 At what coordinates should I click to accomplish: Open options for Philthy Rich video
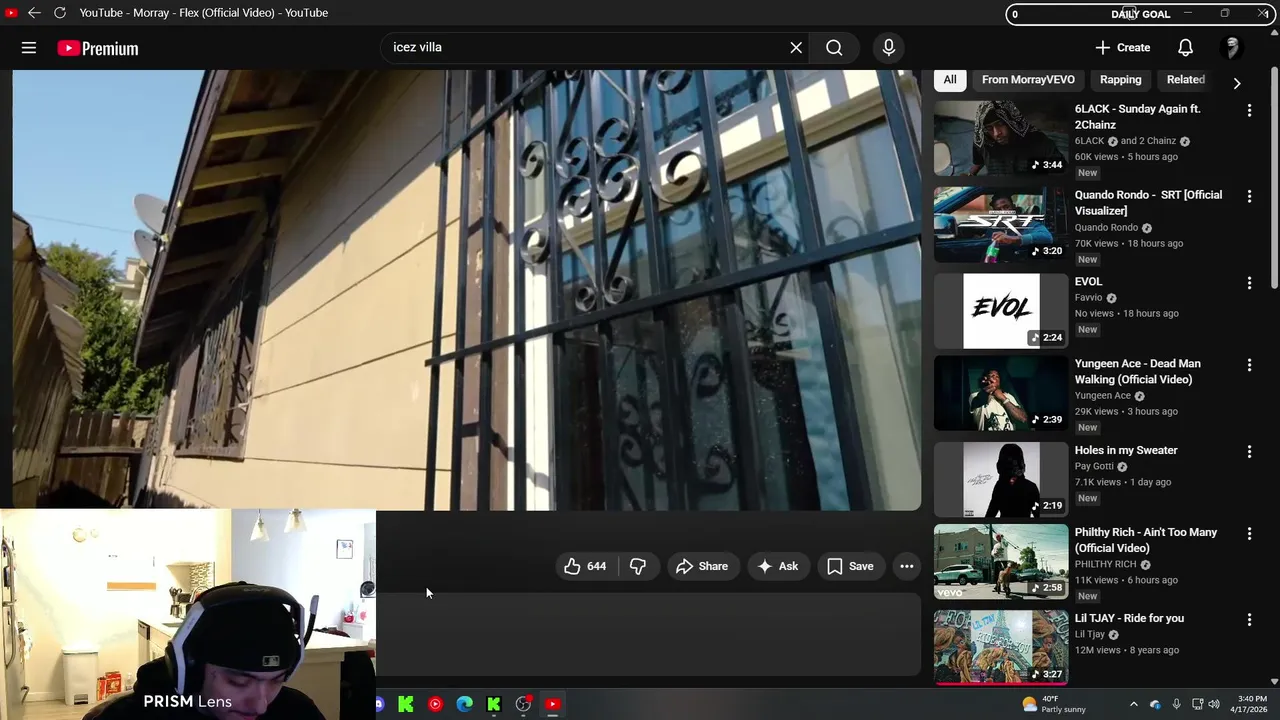tap(1249, 534)
